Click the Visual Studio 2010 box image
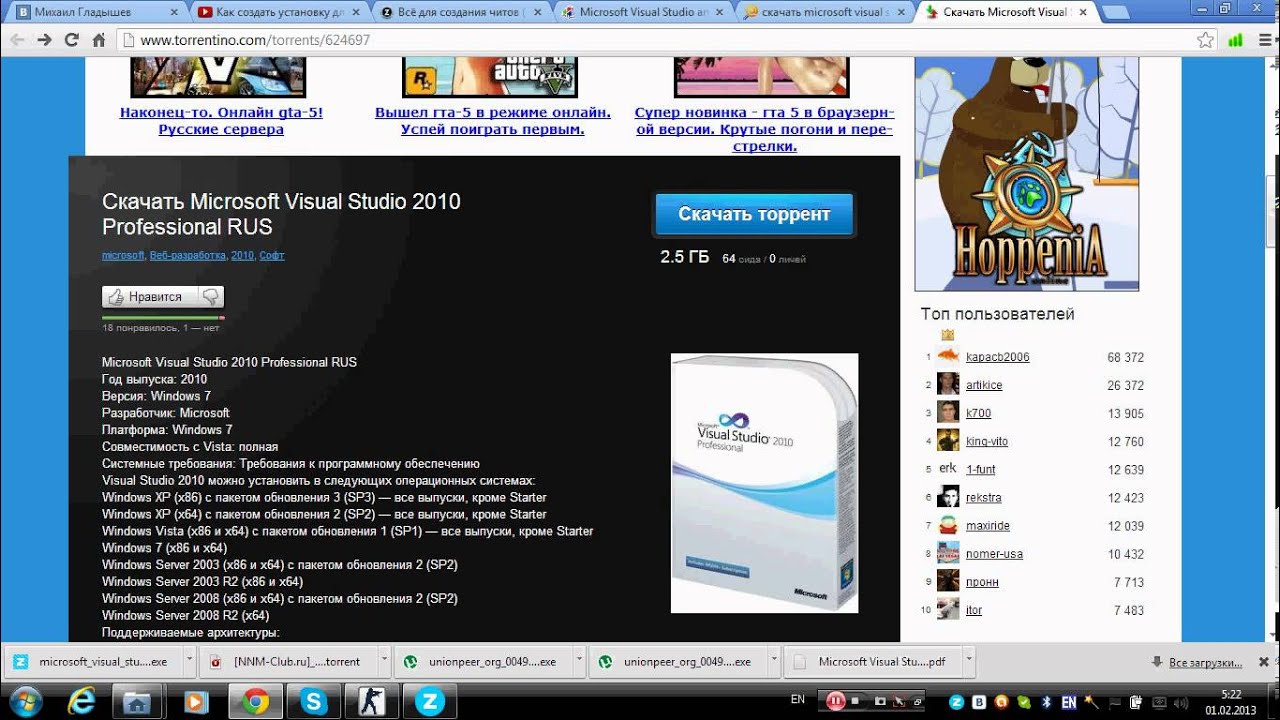This screenshot has height=720, width=1280. pyautogui.click(x=764, y=483)
